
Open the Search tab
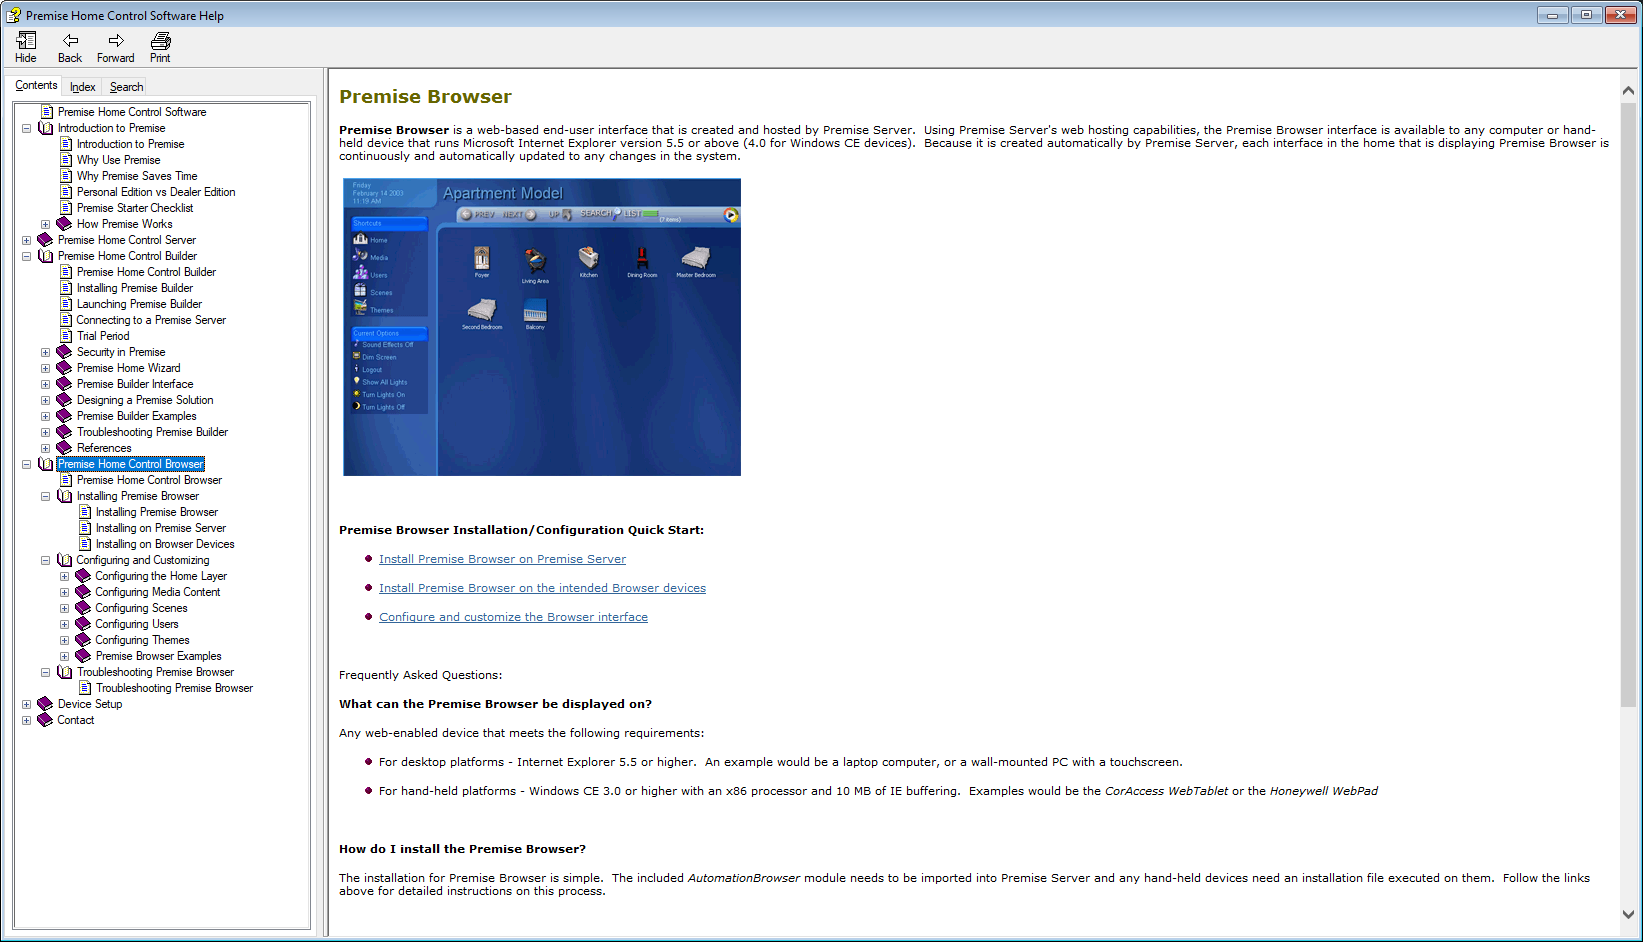tap(124, 86)
